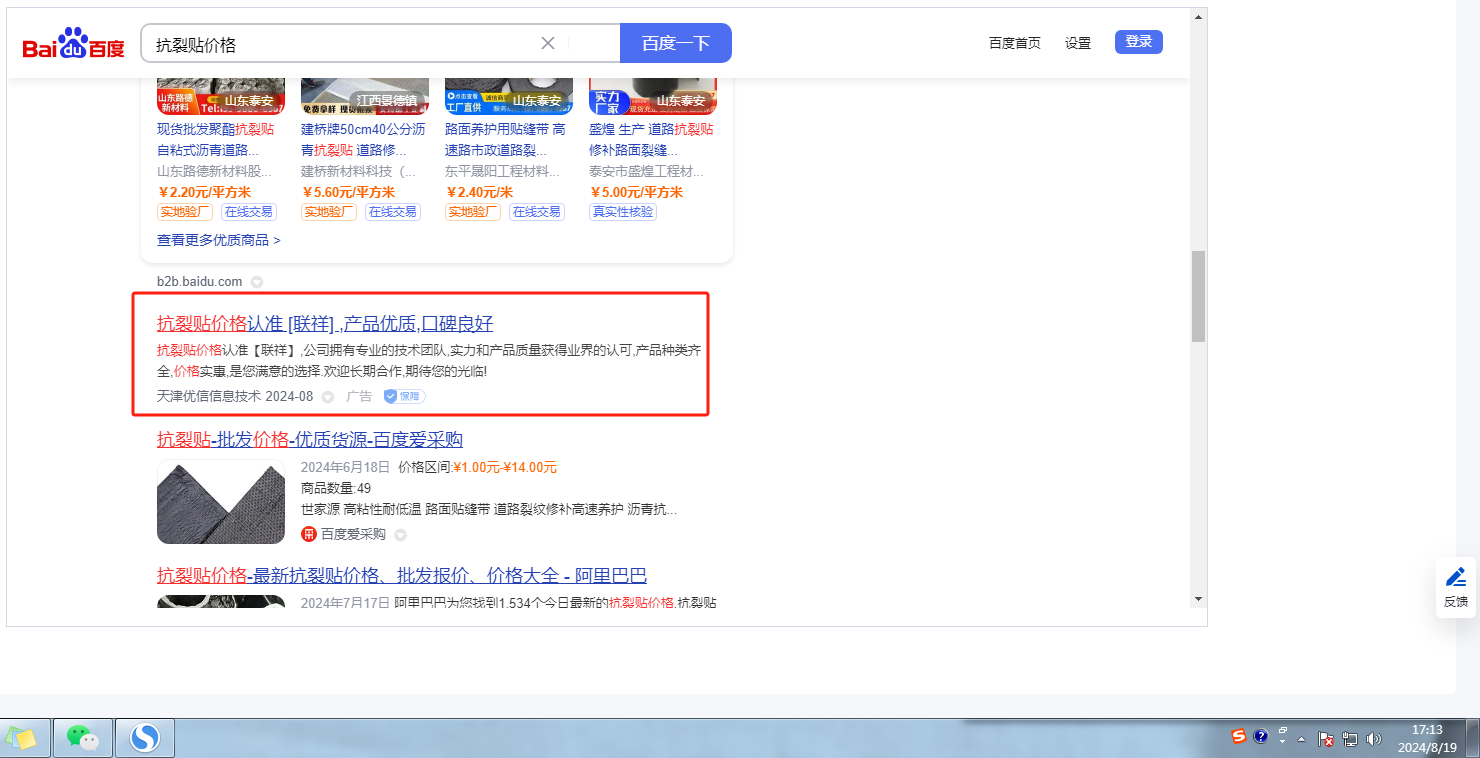The width and height of the screenshot is (1480, 758).
Task: Click the b2b.baidu.com source text
Action: 200,282
